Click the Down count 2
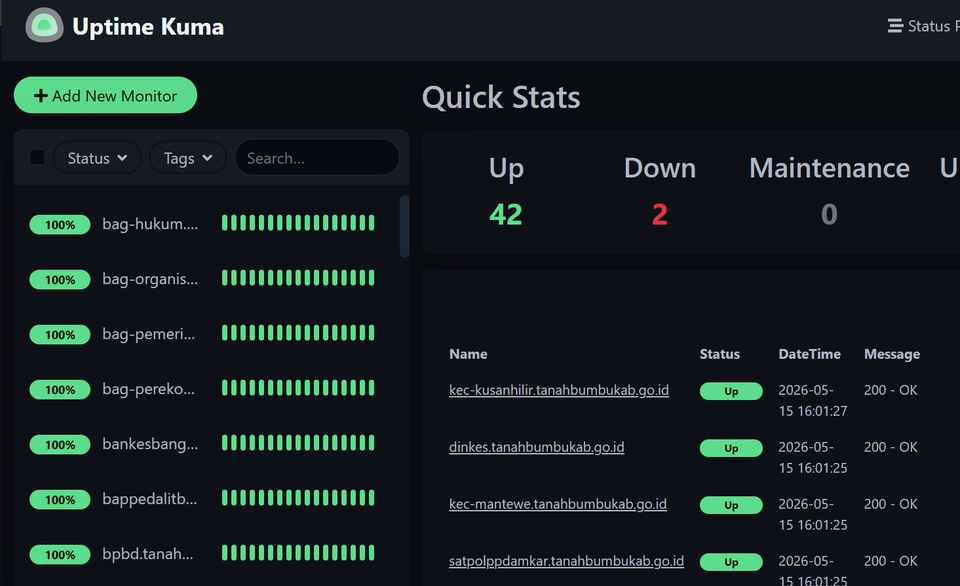The image size is (960, 586). pos(659,214)
